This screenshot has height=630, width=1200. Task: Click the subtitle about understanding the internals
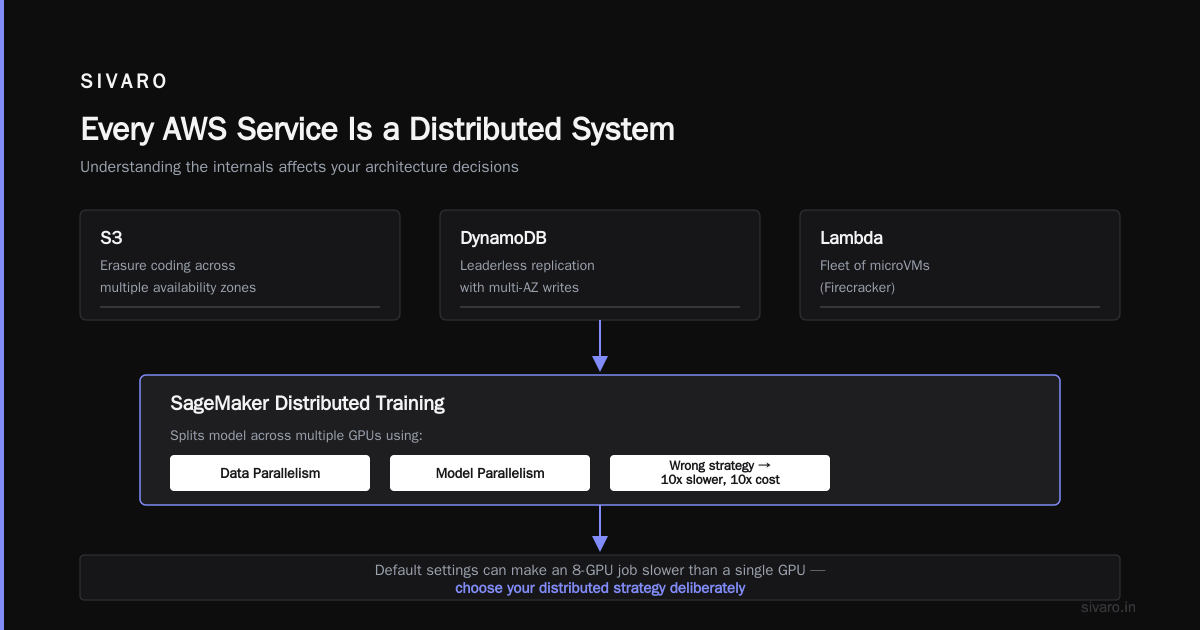[299, 167]
